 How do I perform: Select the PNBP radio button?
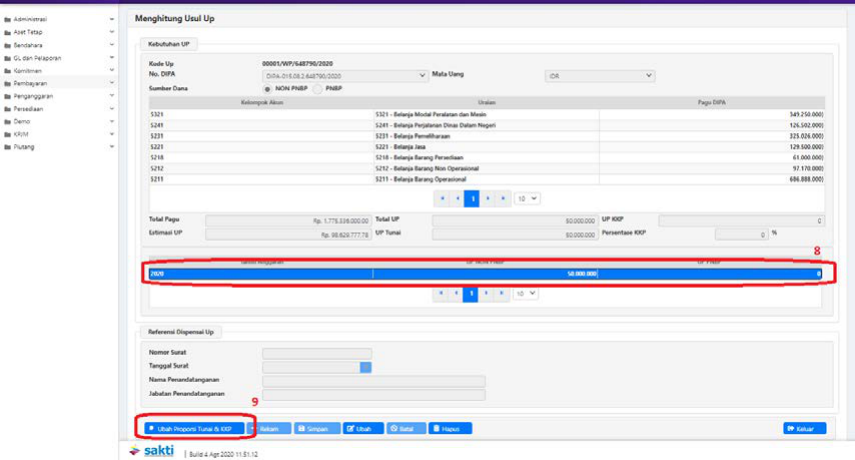(319, 88)
